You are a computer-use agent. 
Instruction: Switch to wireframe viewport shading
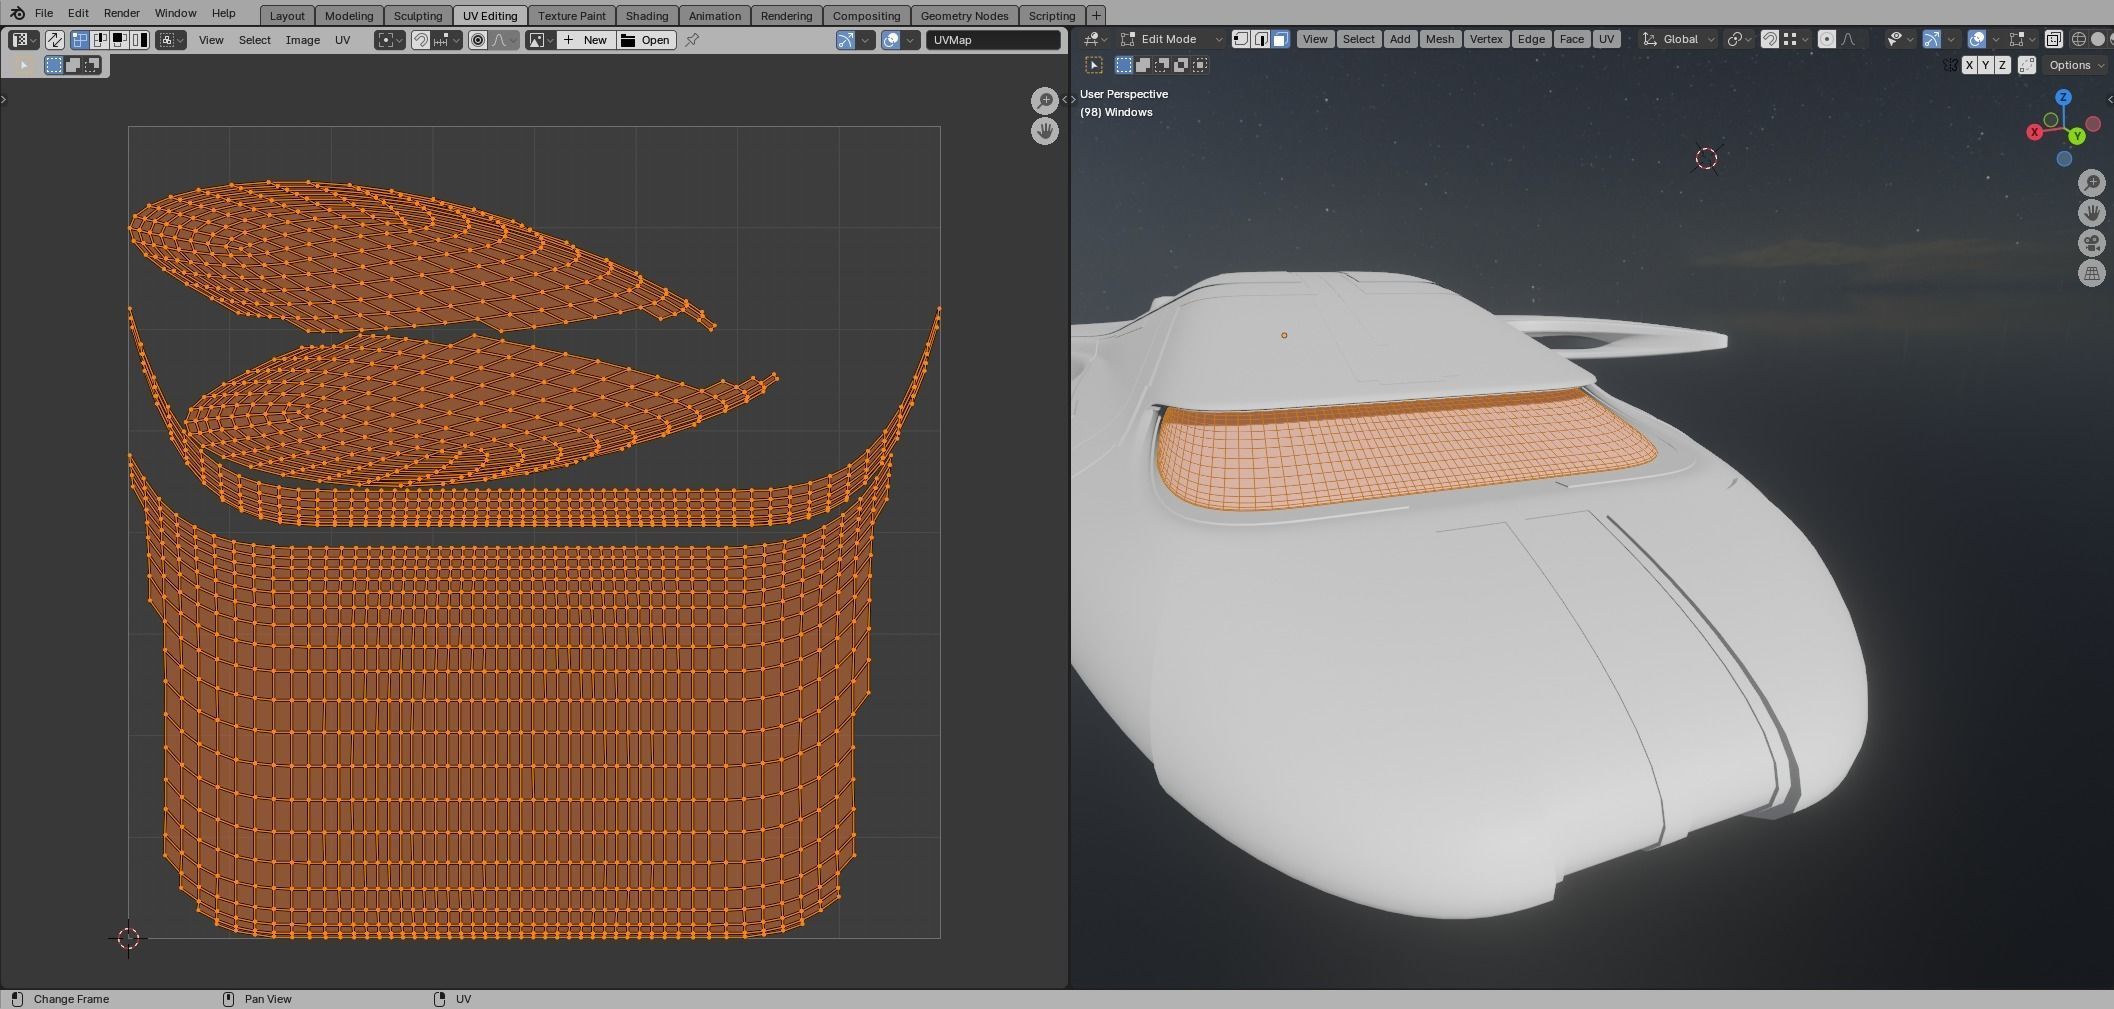tap(2079, 39)
